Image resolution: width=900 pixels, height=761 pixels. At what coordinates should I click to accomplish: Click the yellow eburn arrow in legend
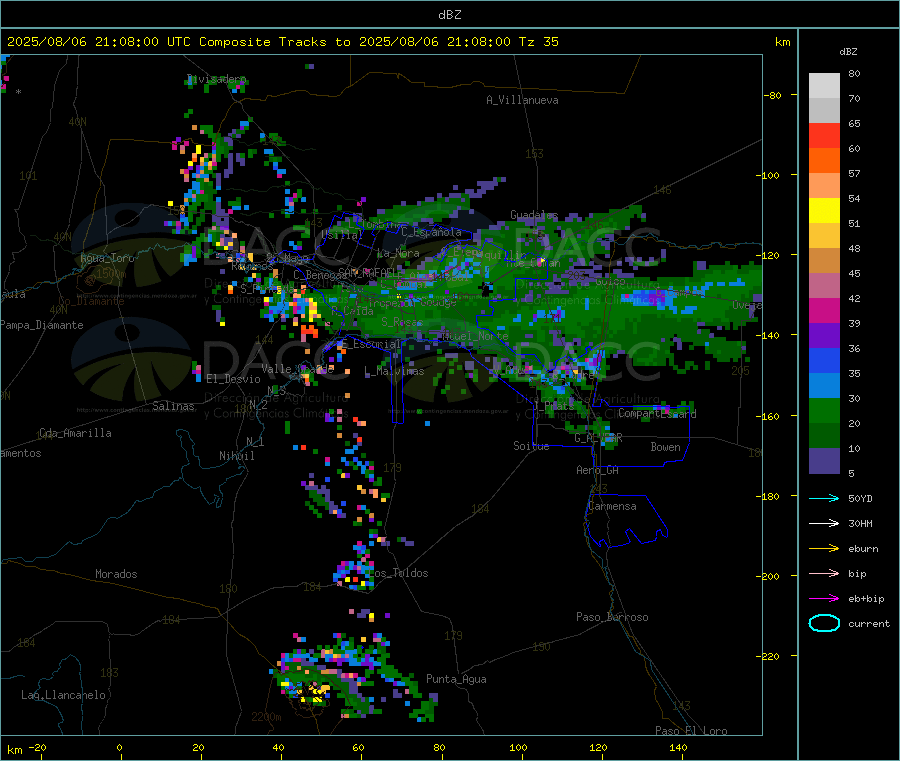tap(824, 548)
